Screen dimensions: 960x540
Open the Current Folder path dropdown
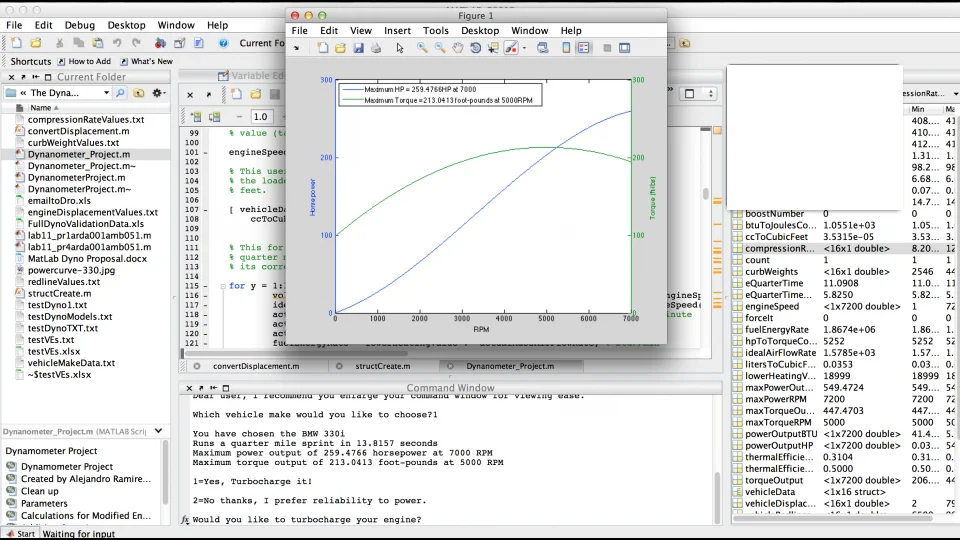(106, 93)
